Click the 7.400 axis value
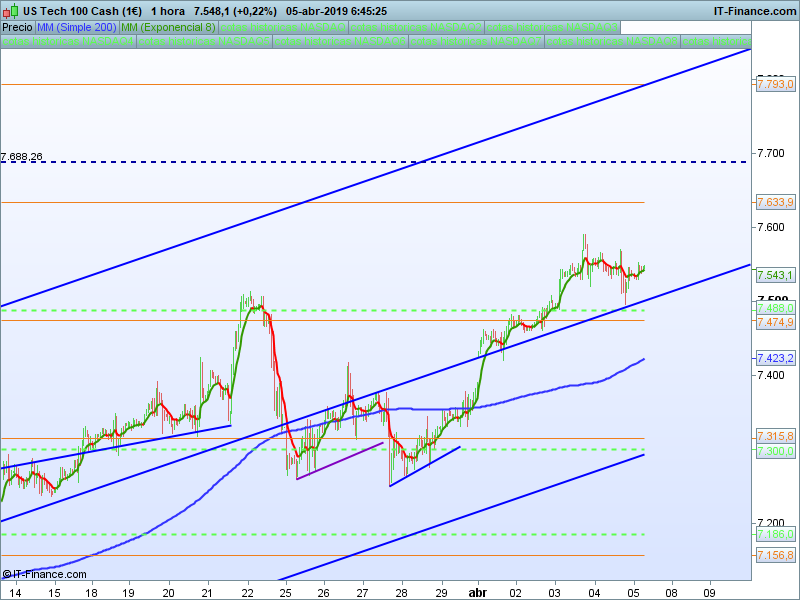This screenshot has width=800, height=600. [x=770, y=376]
